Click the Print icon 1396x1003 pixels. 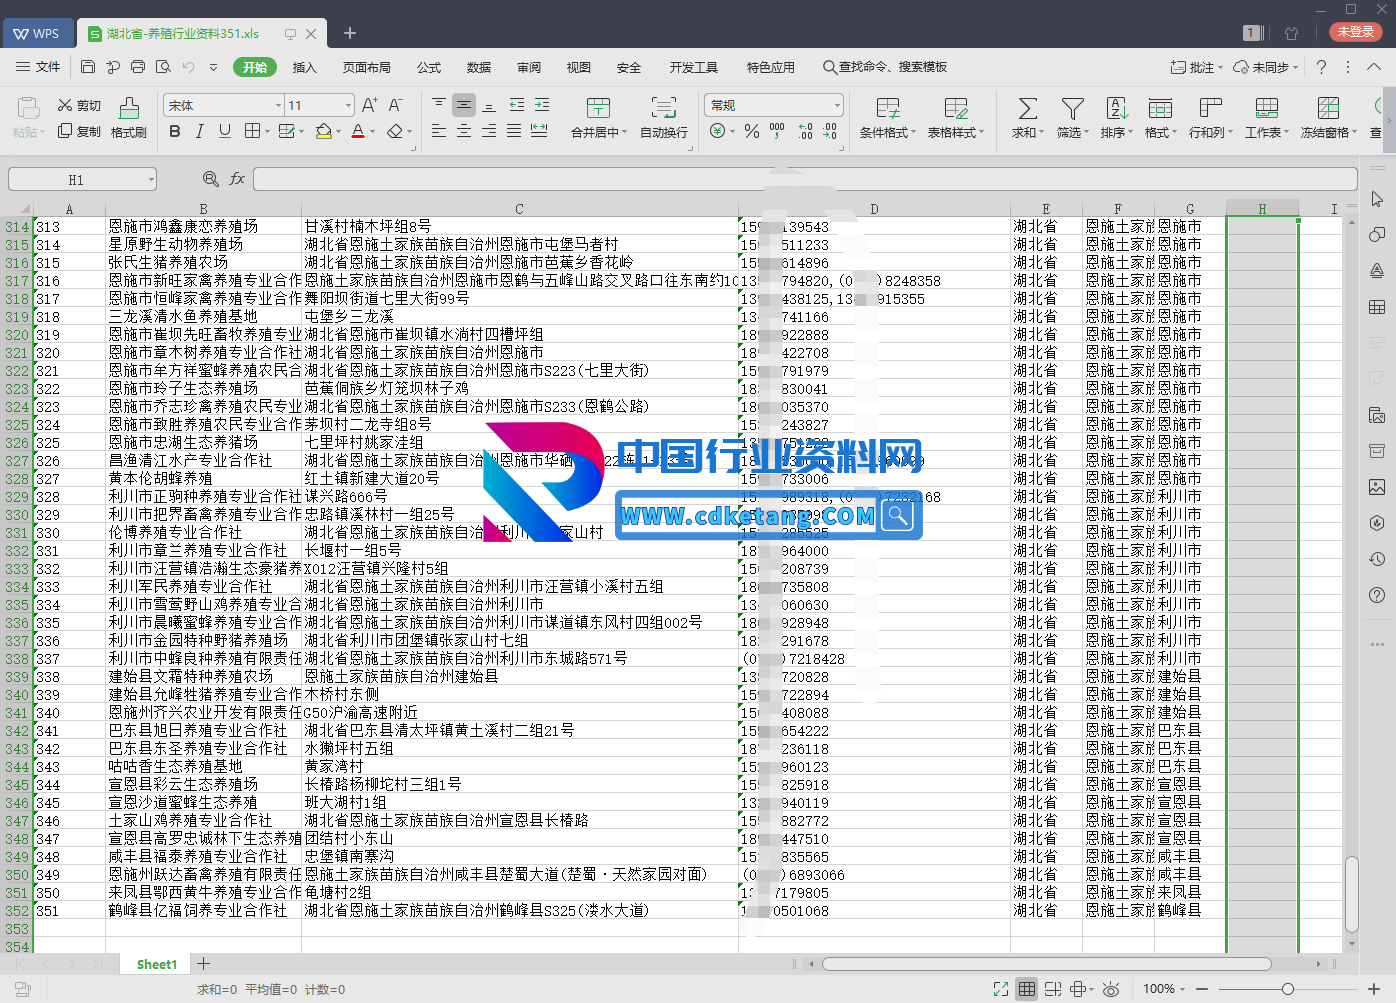pos(138,67)
